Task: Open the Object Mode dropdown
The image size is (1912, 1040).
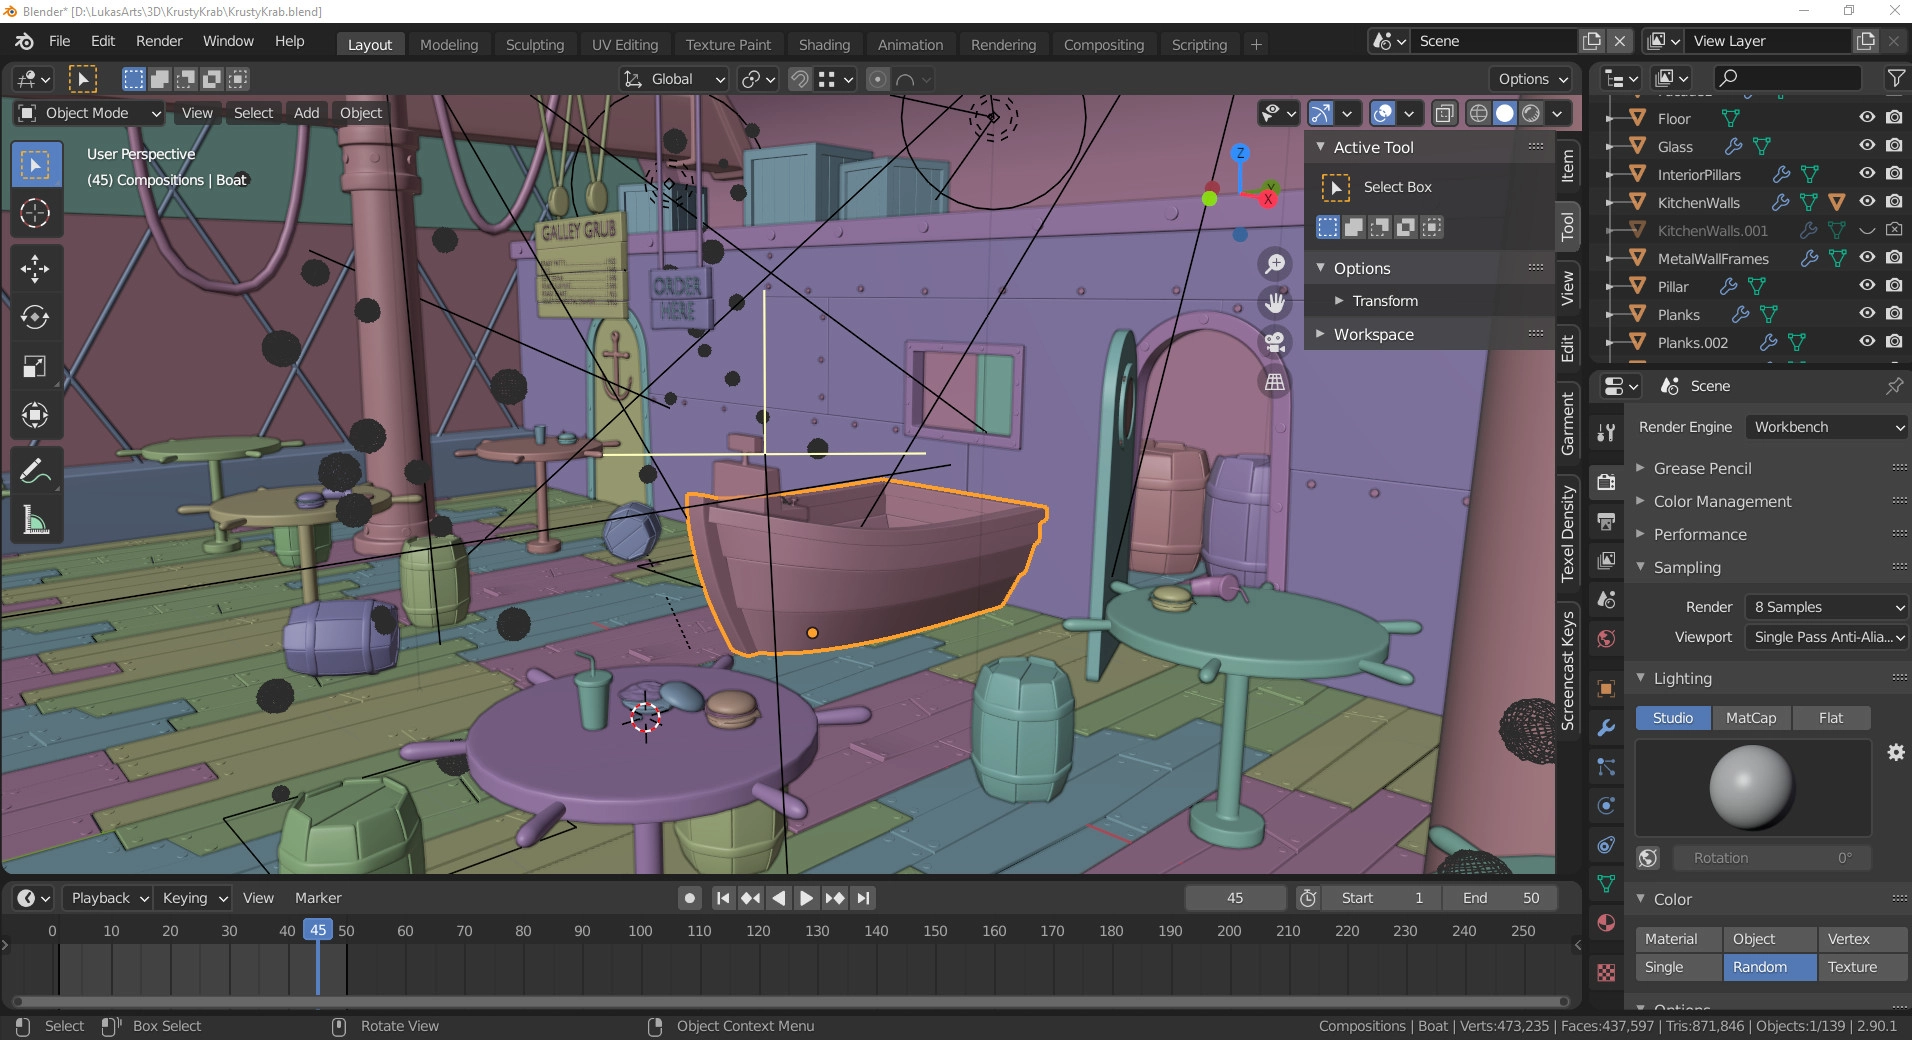Action: tap(89, 113)
